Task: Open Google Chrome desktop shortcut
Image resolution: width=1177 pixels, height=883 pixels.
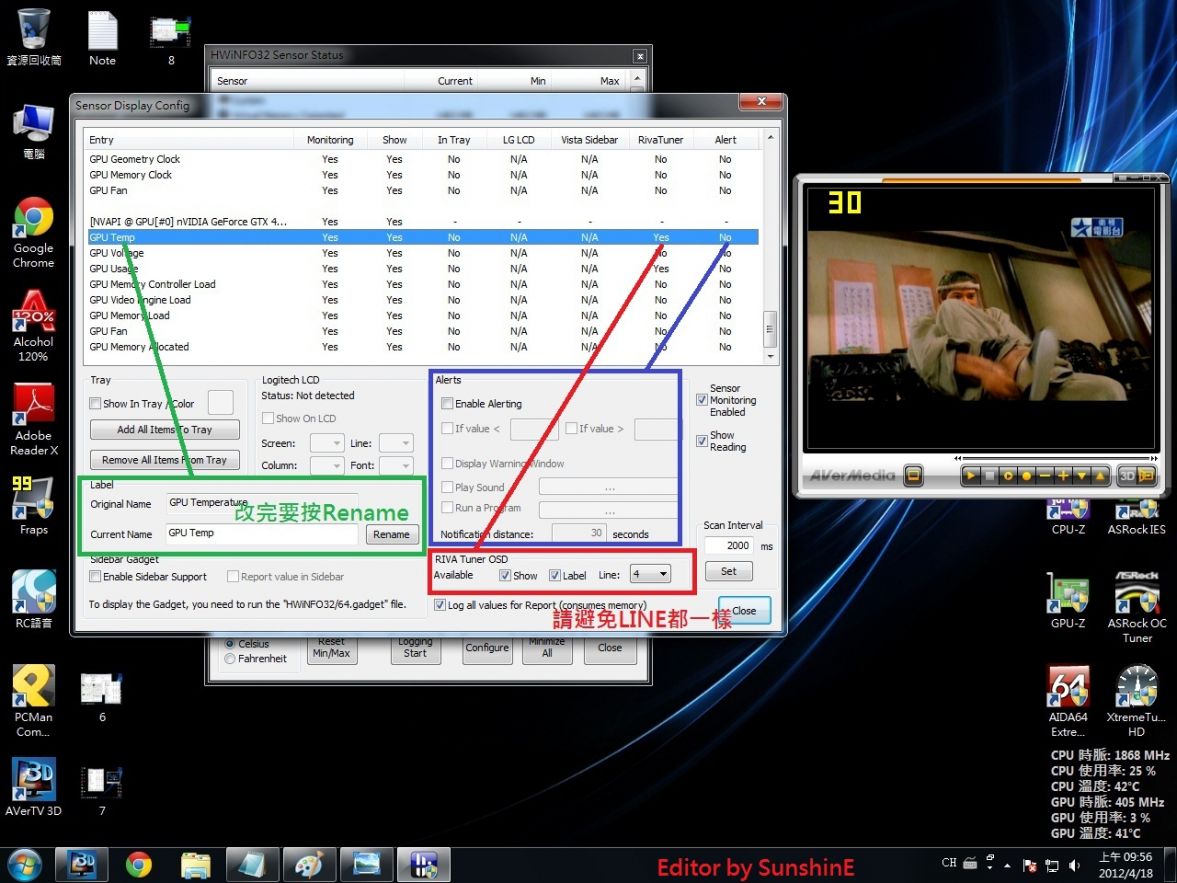Action: [33, 233]
